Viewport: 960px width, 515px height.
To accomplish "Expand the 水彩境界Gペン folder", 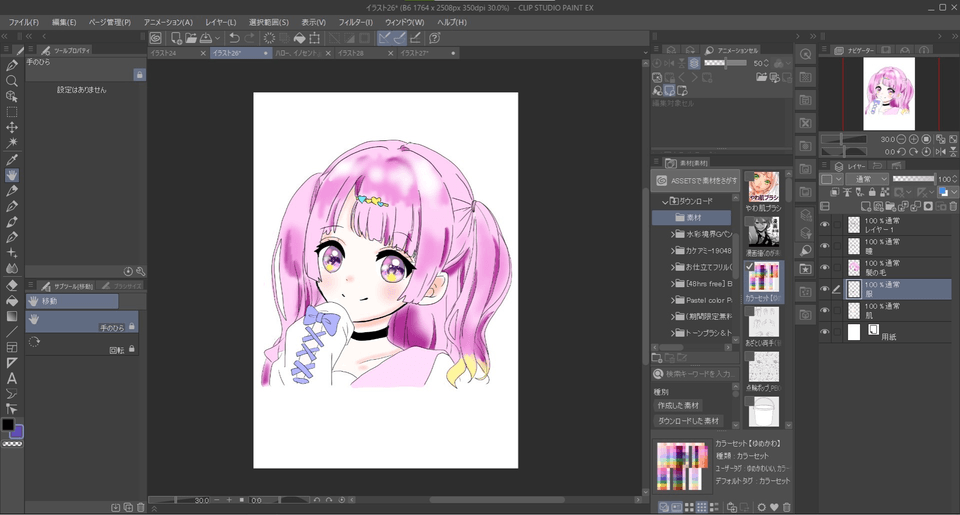I will pos(673,234).
